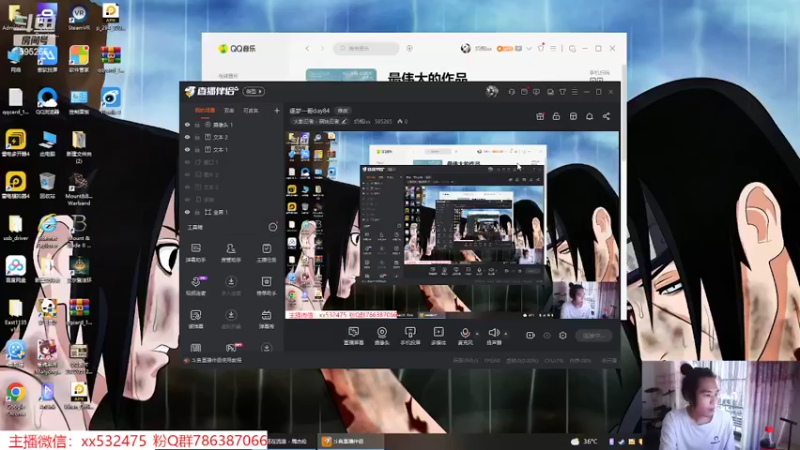Image resolution: width=800 pixels, height=450 pixels.
Task: Toggle lock on 文本 2 layer
Action: pyautogui.click(x=197, y=137)
